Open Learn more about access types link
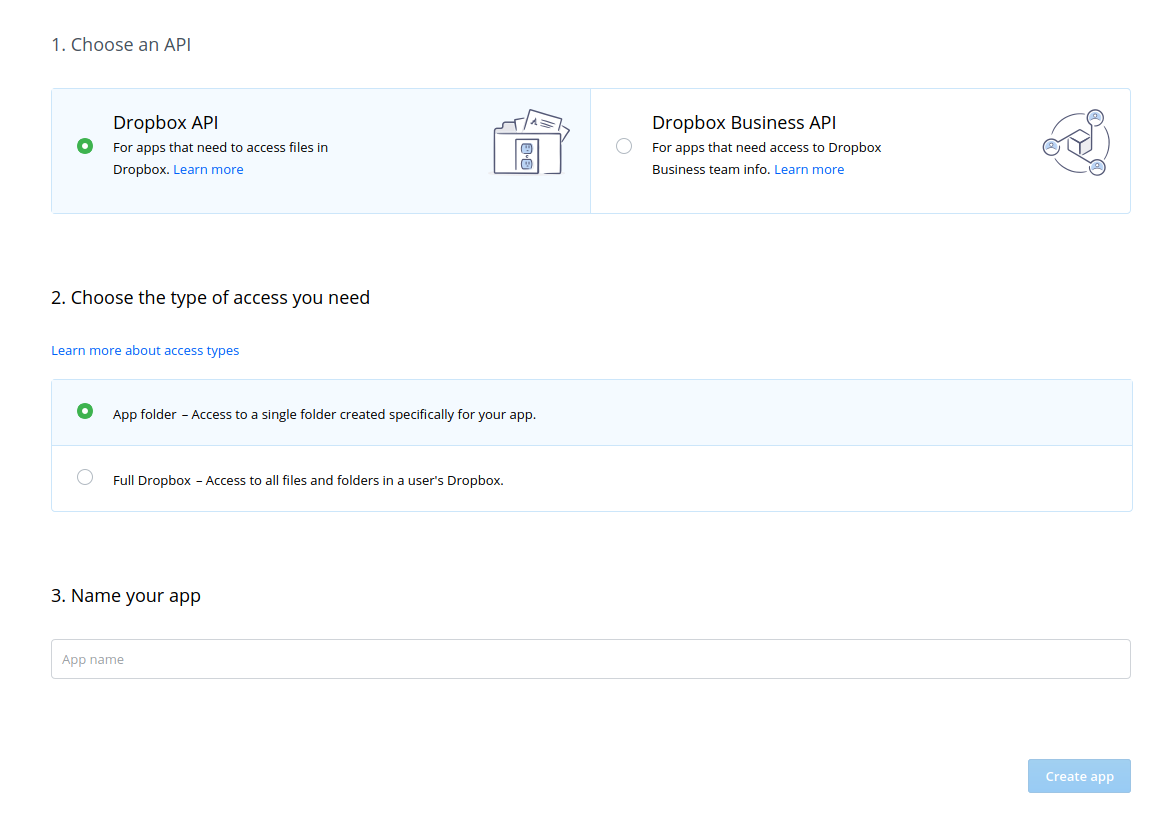 [145, 350]
